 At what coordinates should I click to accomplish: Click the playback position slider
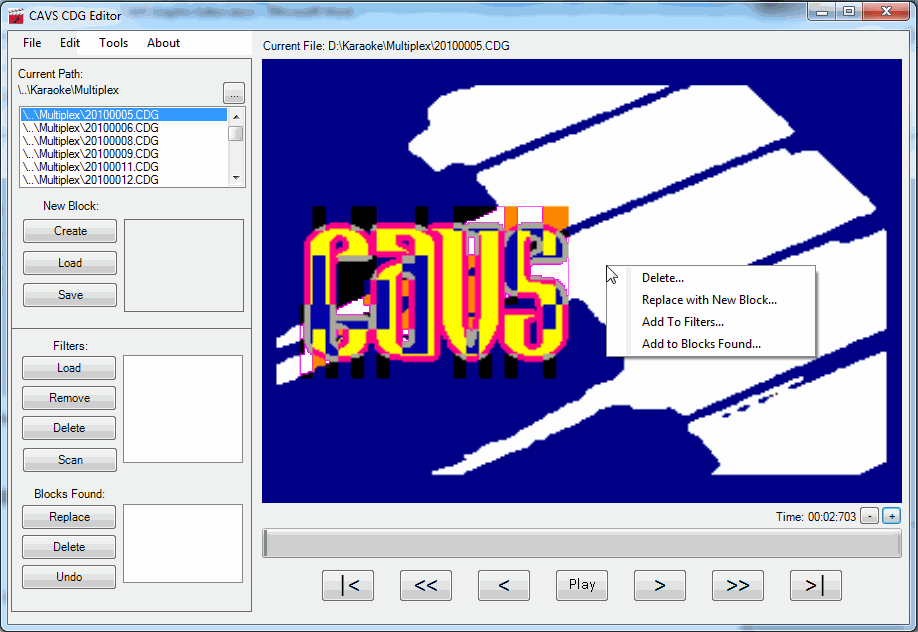[581, 544]
